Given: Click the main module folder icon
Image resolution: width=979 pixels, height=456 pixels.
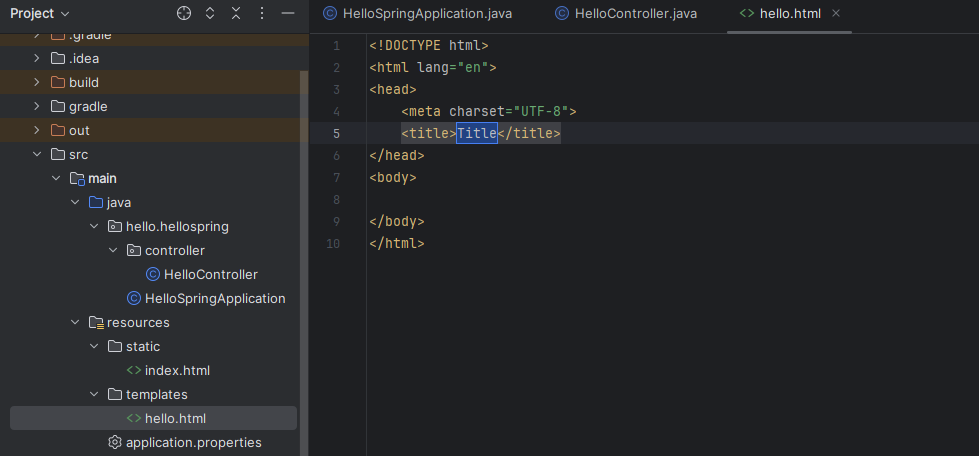Looking at the screenshot, I should click(77, 179).
